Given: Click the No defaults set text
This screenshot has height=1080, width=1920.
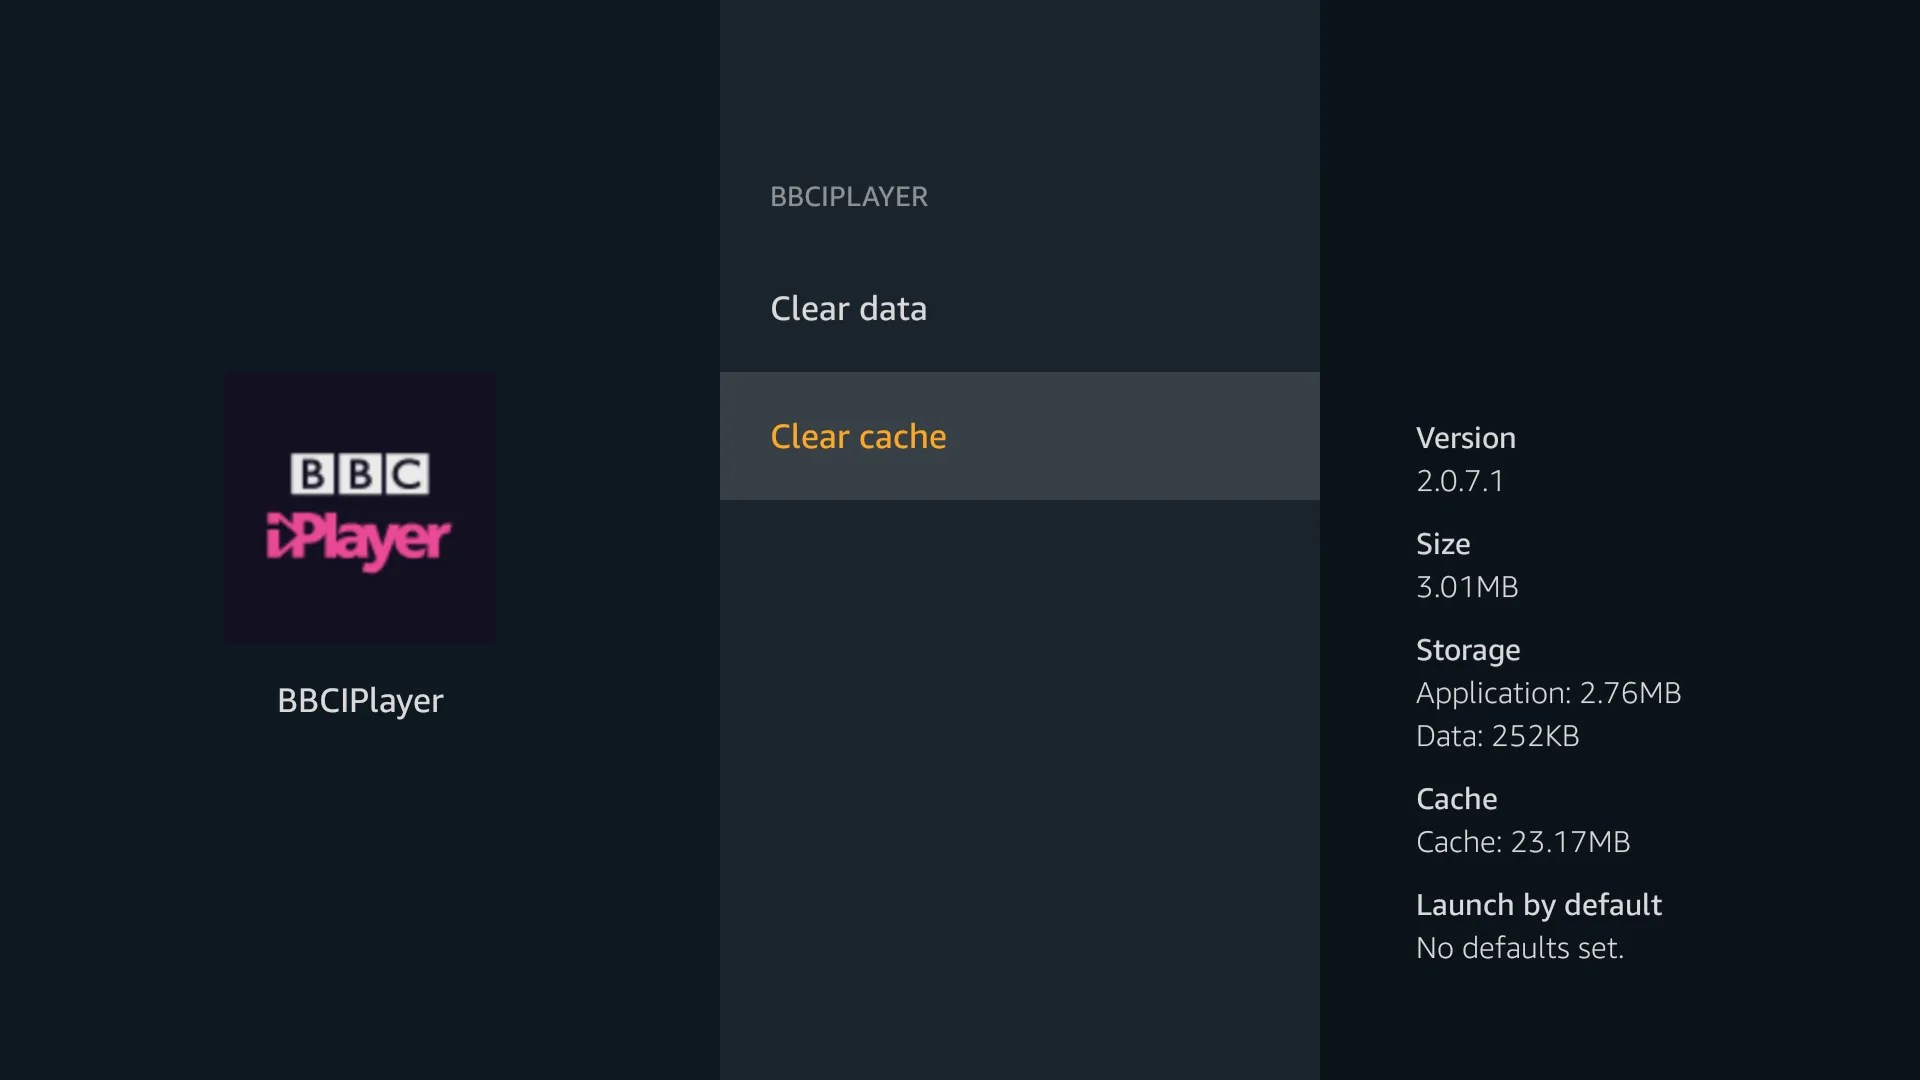Looking at the screenshot, I should [x=1520, y=948].
